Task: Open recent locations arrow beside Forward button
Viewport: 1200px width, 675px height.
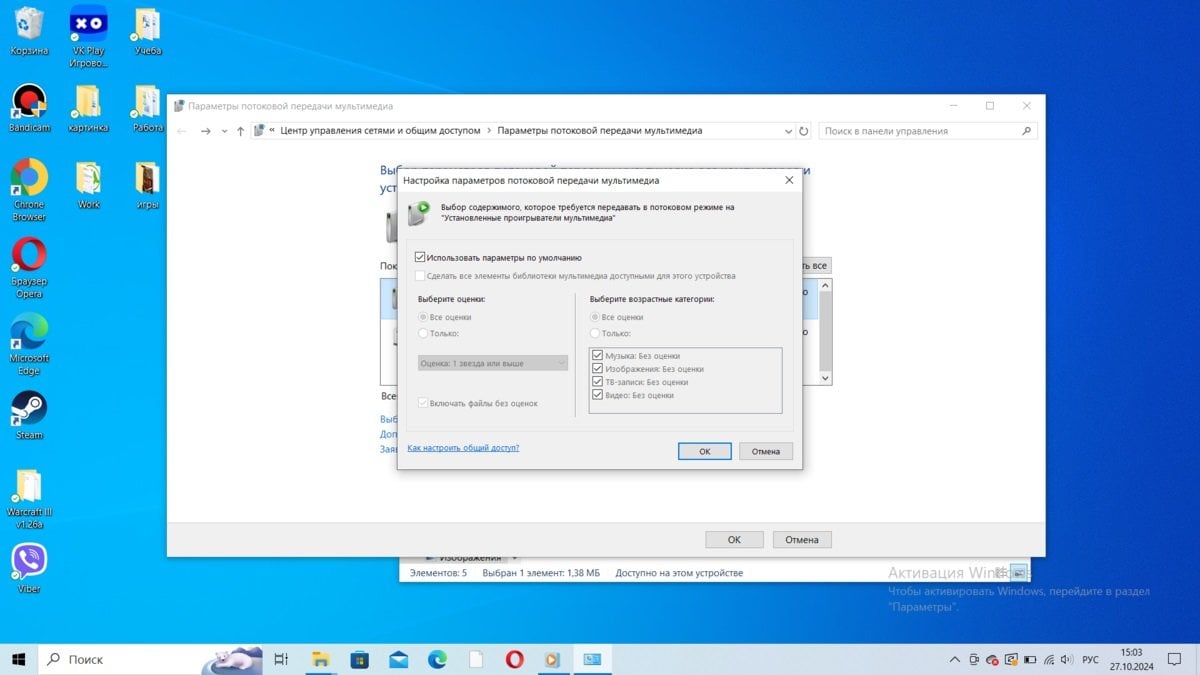Action: click(x=224, y=131)
